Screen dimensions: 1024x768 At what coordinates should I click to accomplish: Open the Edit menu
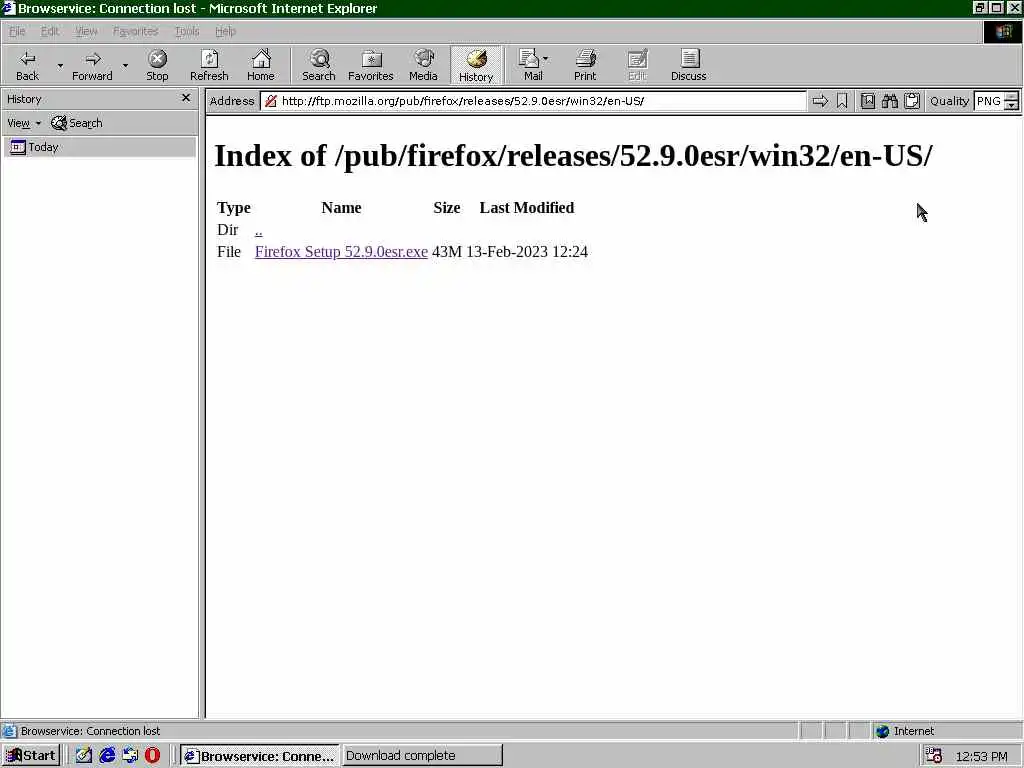click(50, 31)
